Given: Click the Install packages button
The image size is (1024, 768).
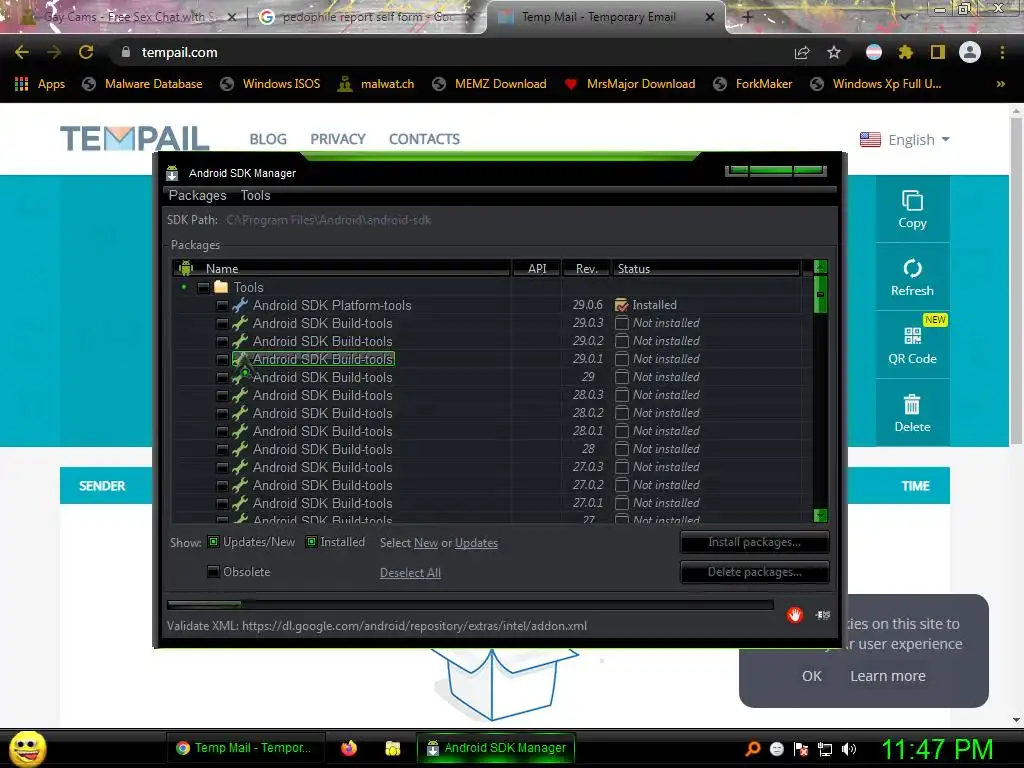Looking at the screenshot, I should click(x=754, y=542).
